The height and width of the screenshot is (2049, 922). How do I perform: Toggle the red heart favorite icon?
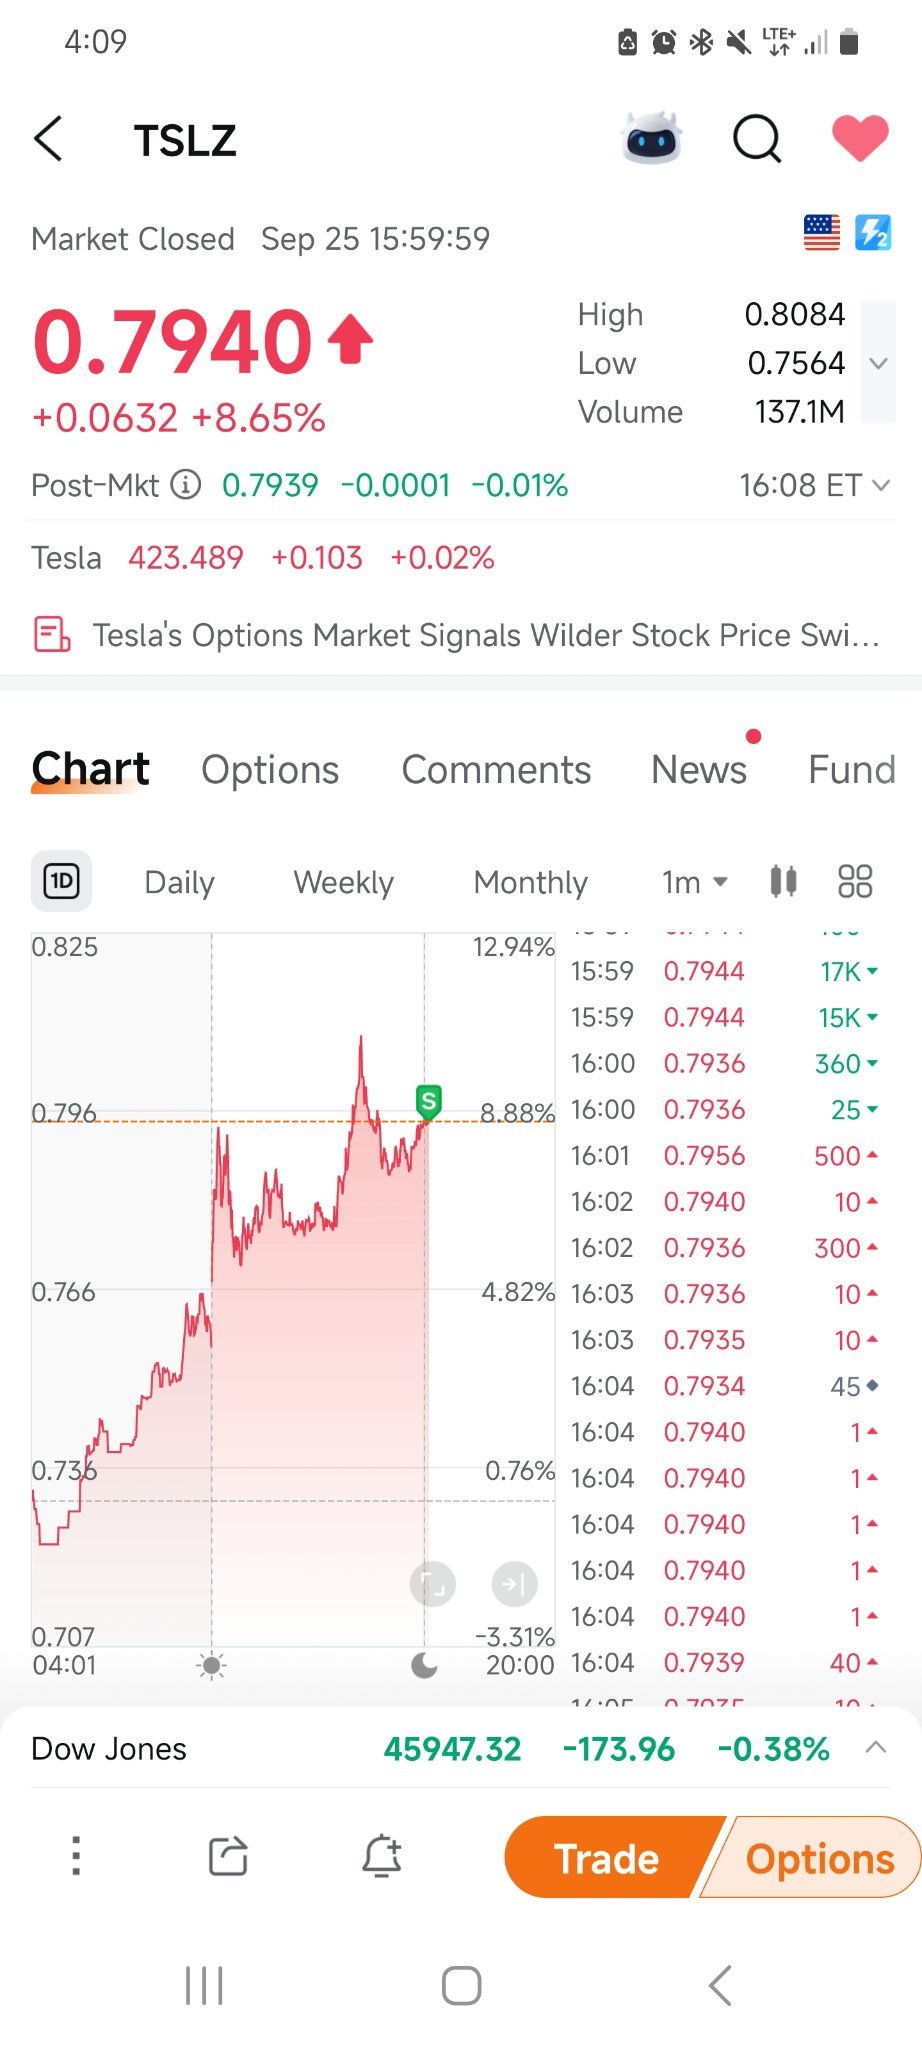[860, 138]
